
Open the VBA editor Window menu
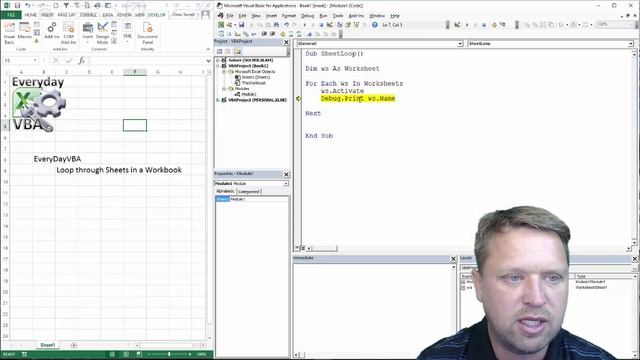(x=377, y=16)
